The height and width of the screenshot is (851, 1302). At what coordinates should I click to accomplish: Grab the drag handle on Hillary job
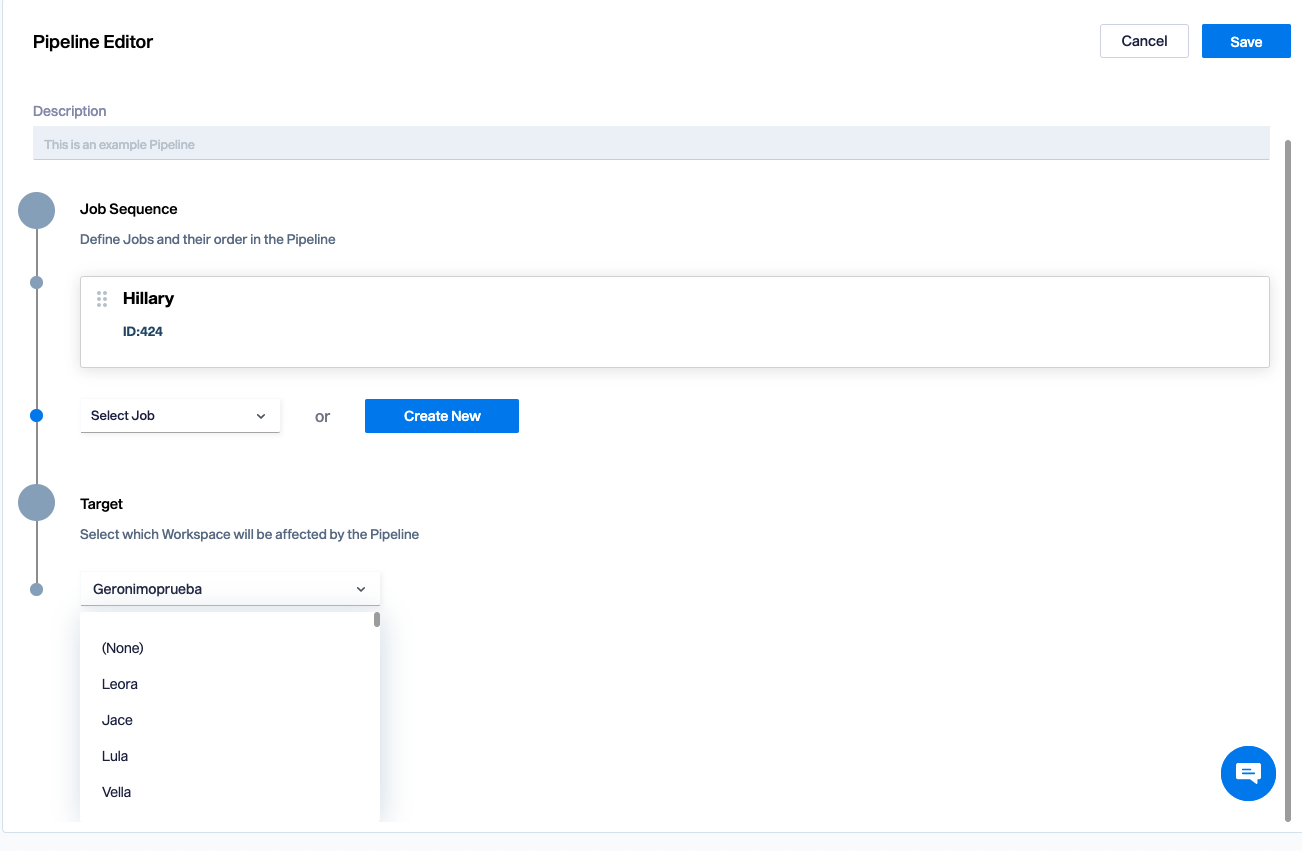[x=102, y=299]
